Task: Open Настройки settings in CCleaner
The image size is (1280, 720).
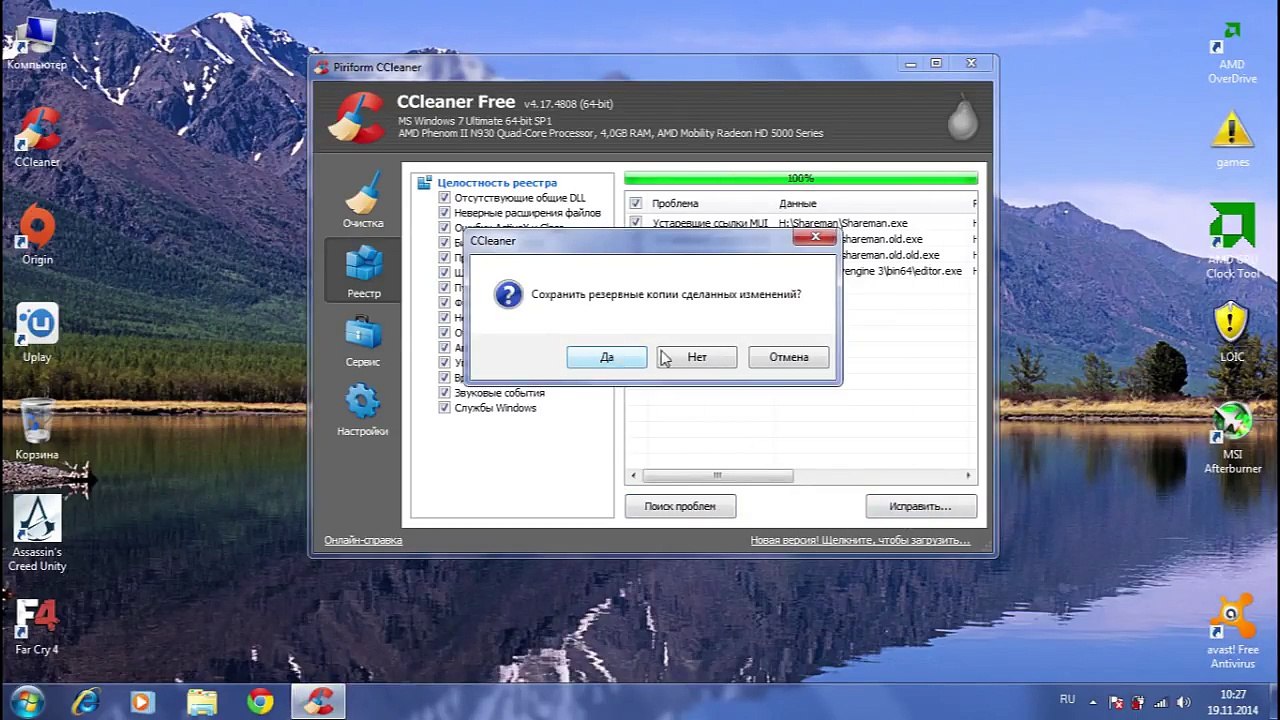Action: point(362,411)
